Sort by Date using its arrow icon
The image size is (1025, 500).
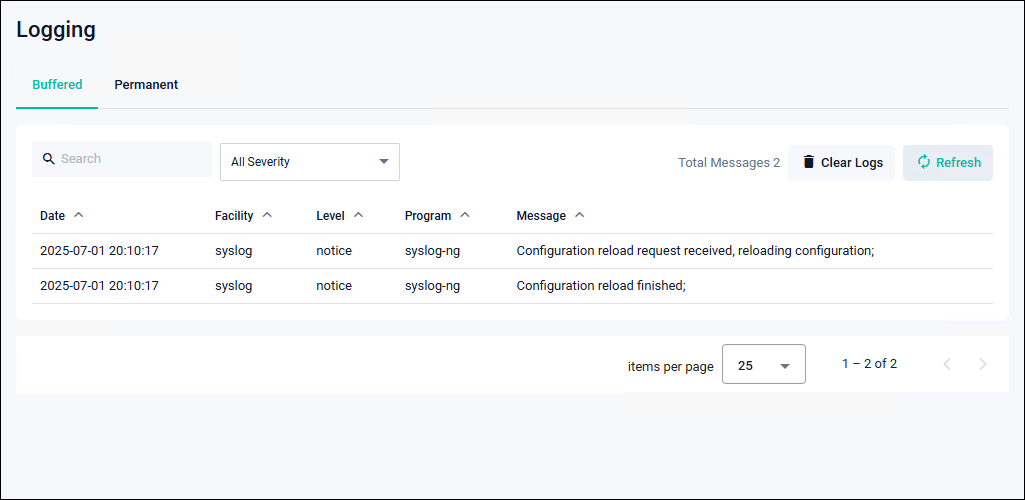(x=79, y=215)
